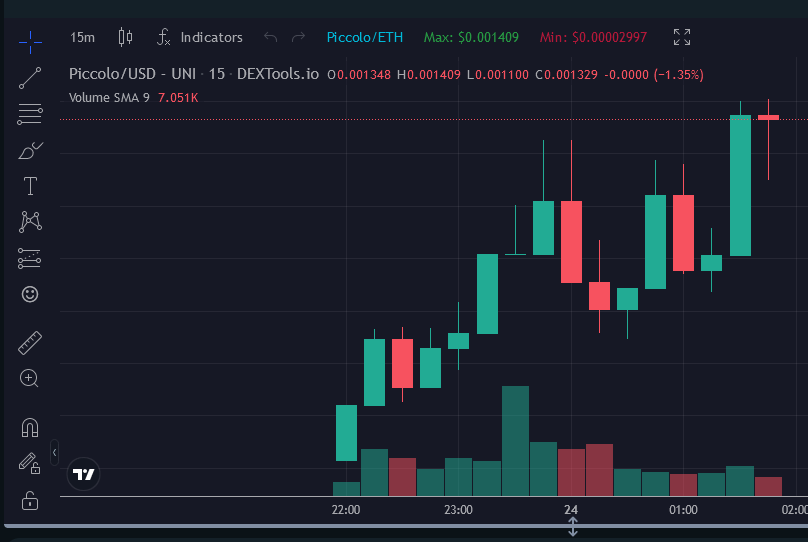808x542 pixels.
Task: Click the TradingView logo badge
Action: [x=83, y=474]
